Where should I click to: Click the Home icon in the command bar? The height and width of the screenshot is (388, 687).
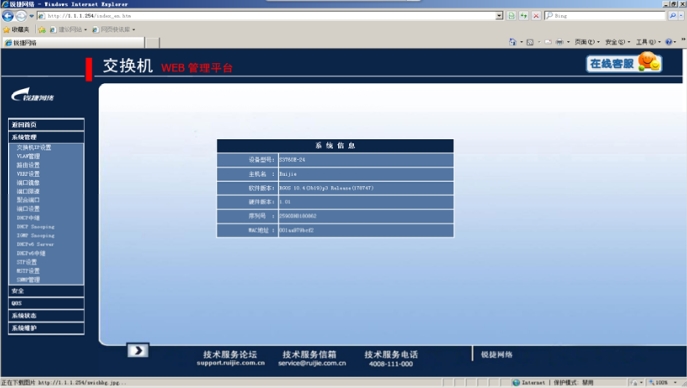pyautogui.click(x=512, y=42)
